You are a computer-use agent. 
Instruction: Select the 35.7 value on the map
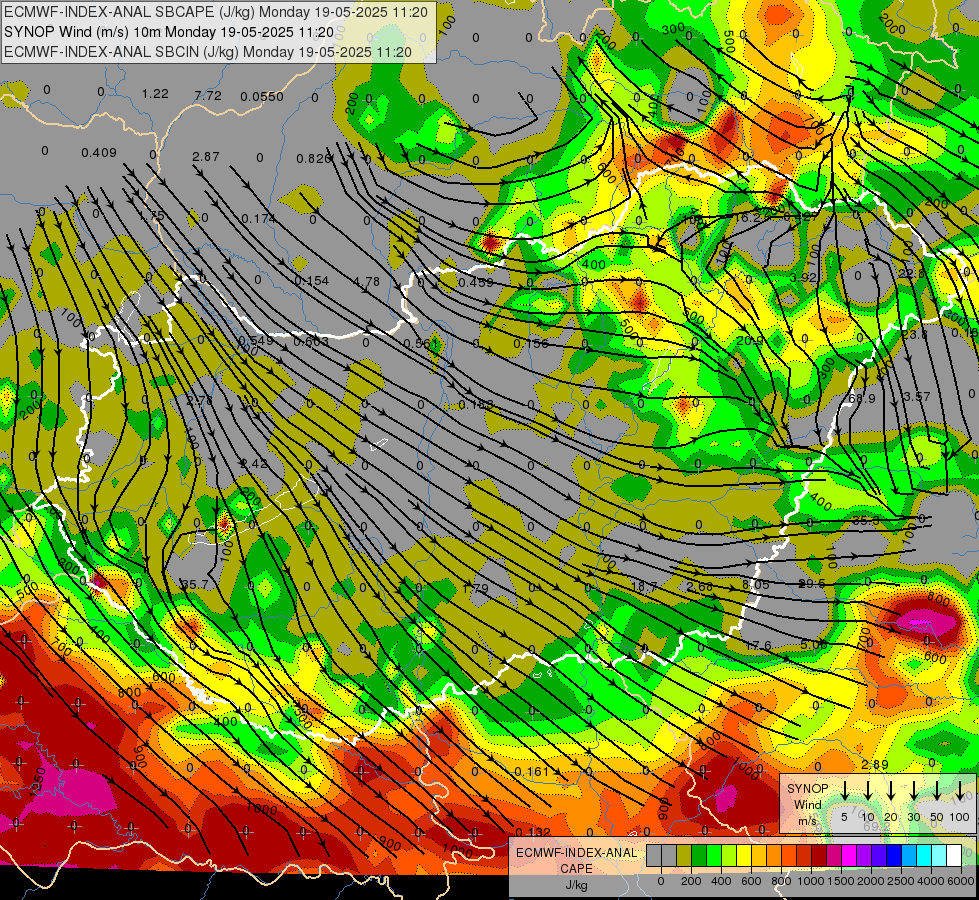click(x=195, y=585)
